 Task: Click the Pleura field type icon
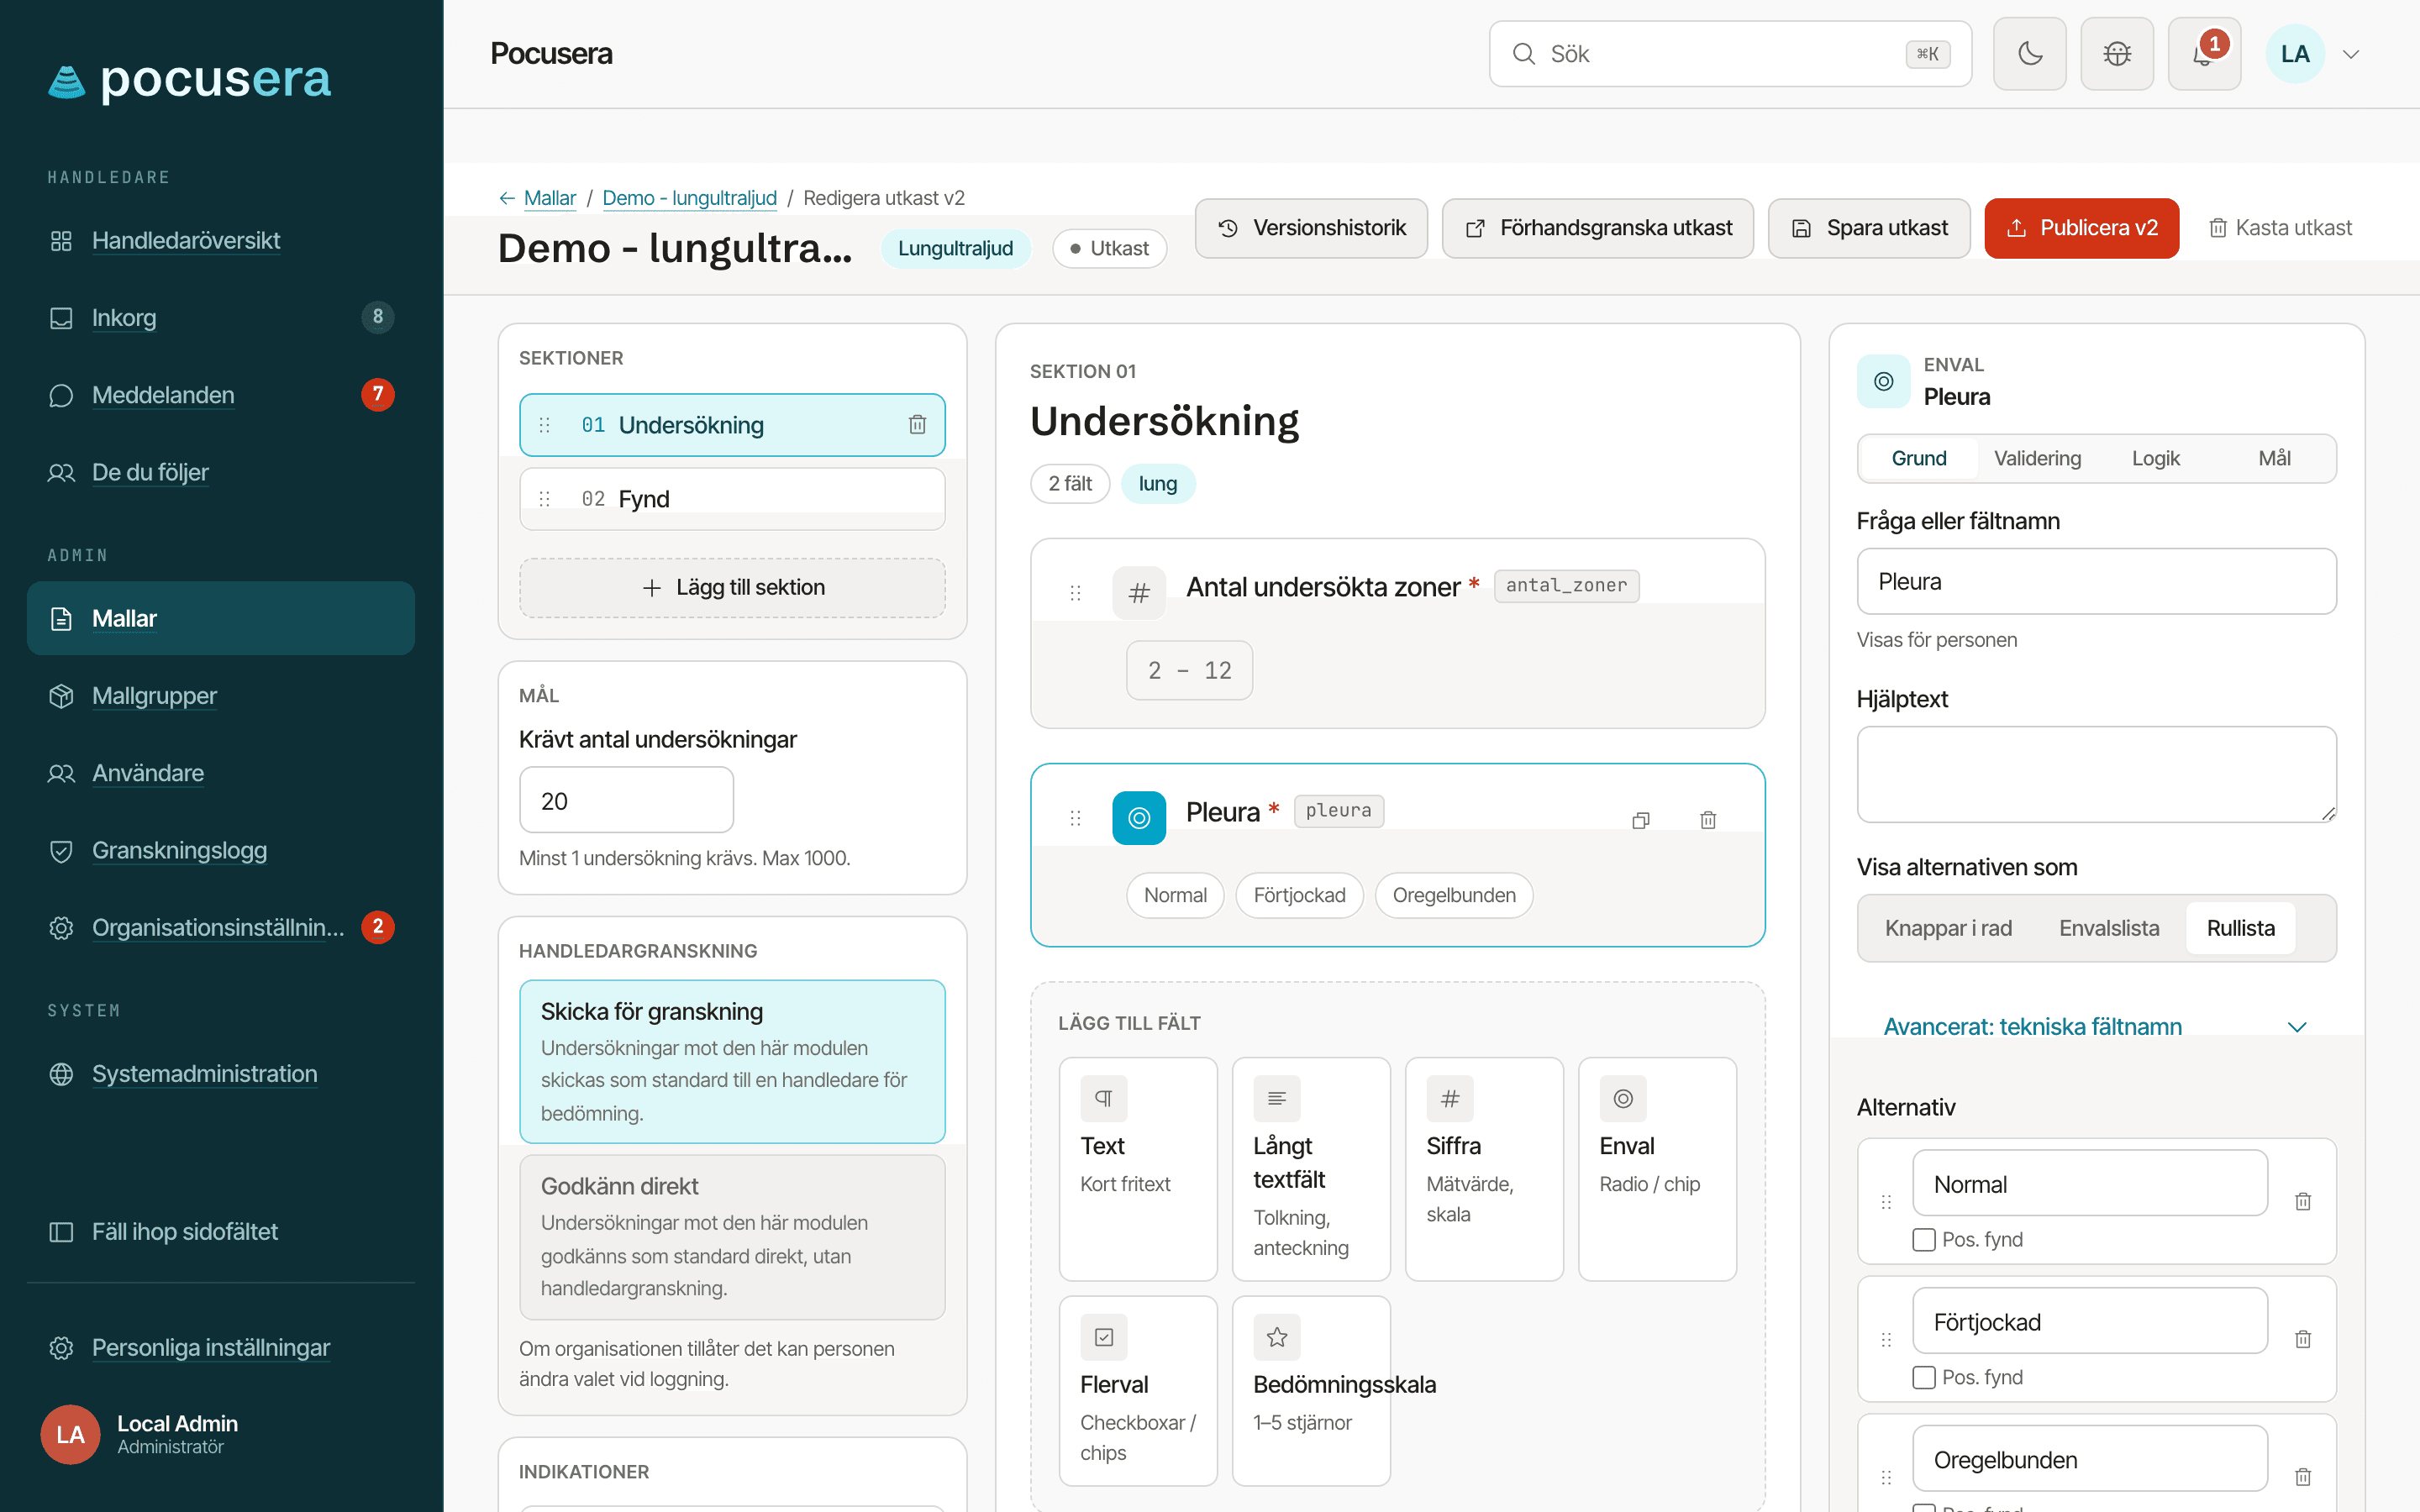click(1139, 818)
